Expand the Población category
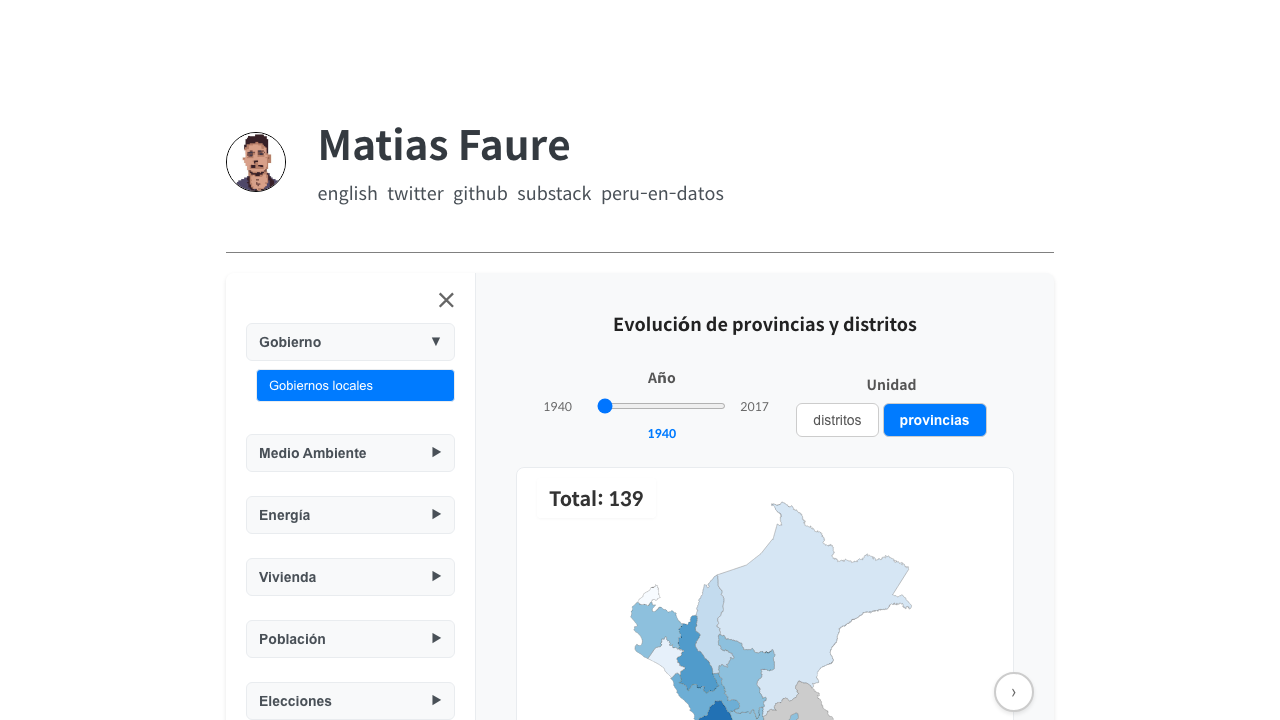Screen dimensions: 1280x720 click(350, 639)
